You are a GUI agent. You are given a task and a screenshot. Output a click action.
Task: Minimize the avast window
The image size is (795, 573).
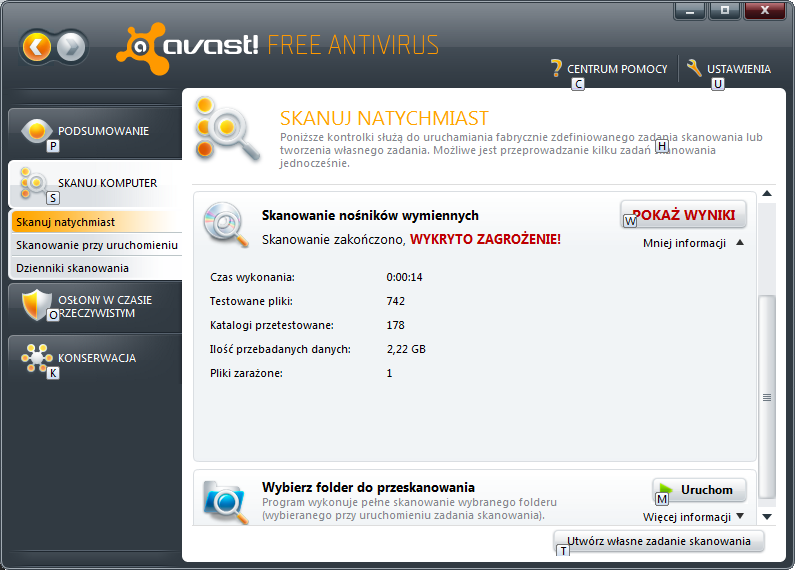point(690,11)
